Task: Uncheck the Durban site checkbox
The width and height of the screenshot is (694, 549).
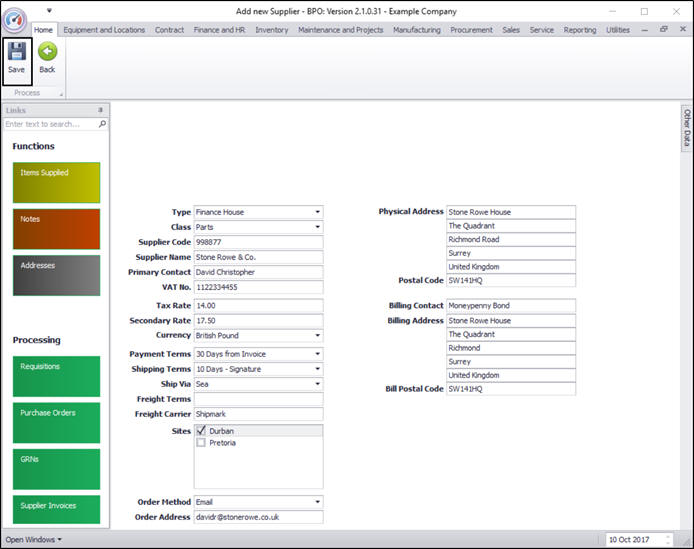Action: pyautogui.click(x=202, y=430)
